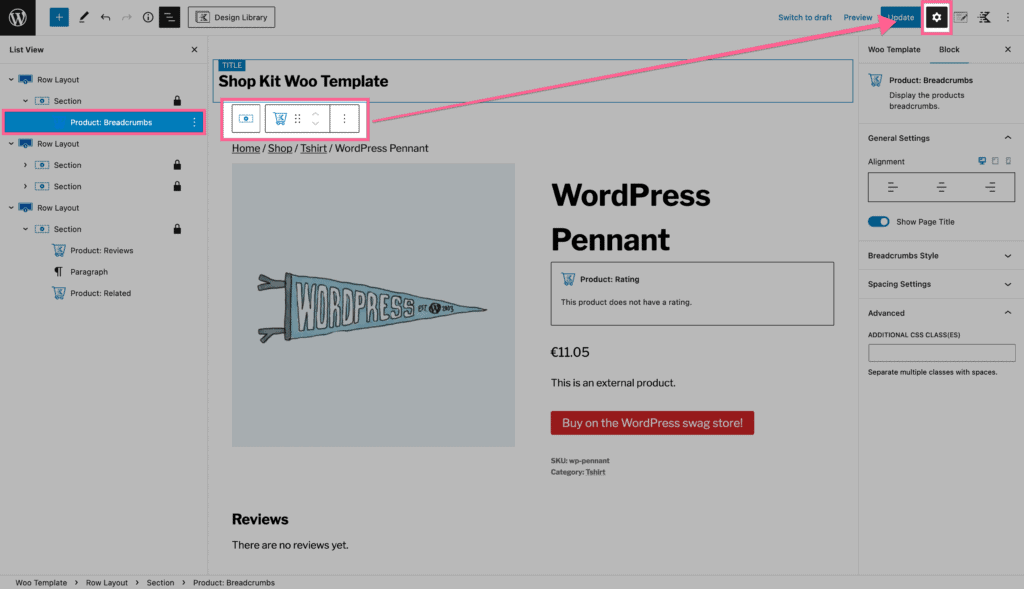Click the Undo arrow in the toolbar
This screenshot has width=1024, height=589.
click(104, 17)
